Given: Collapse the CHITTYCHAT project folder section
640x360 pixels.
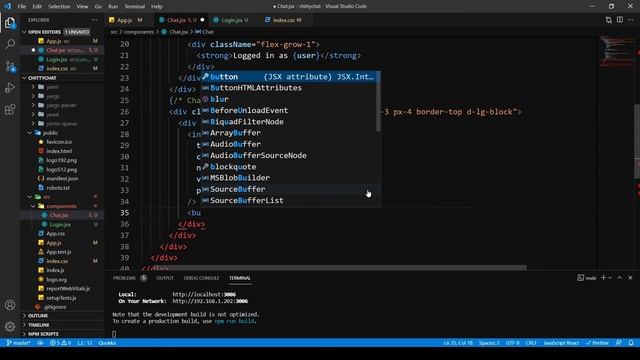Looking at the screenshot, I should [x=42, y=78].
